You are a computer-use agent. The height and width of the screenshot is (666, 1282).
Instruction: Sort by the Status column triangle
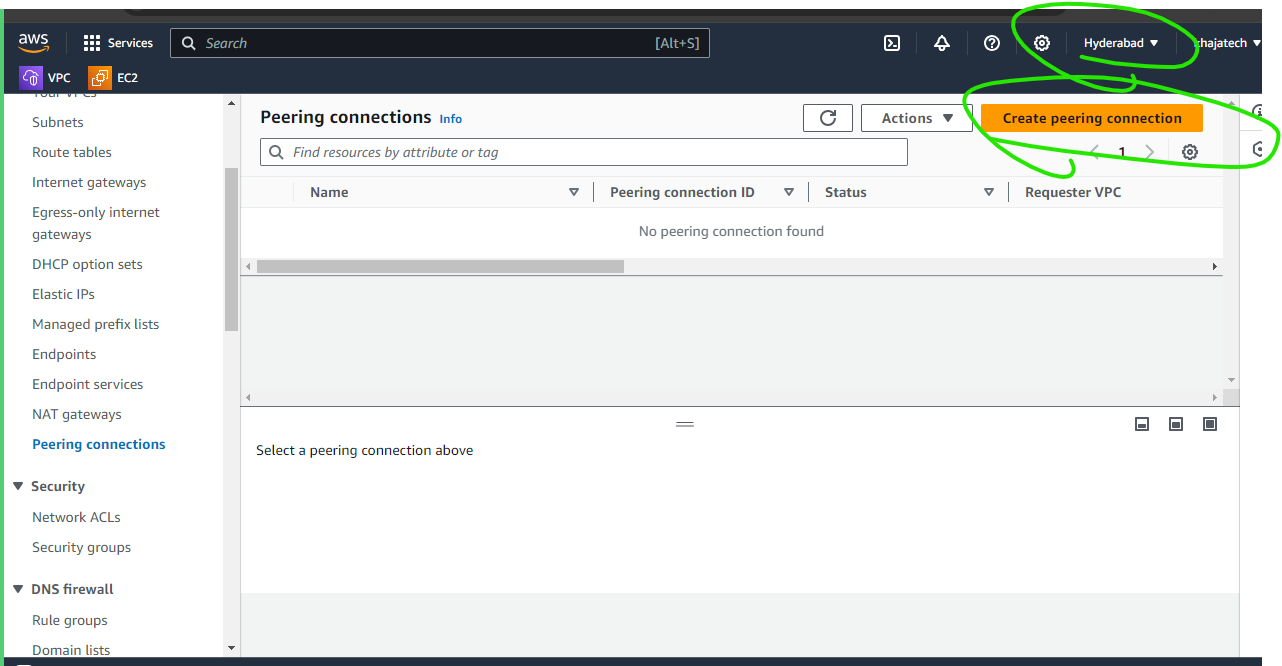[989, 192]
